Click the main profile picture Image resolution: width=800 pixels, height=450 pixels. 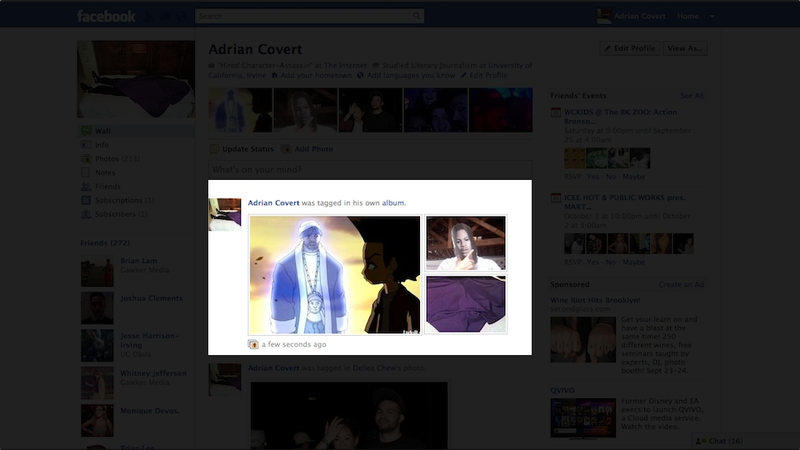[x=136, y=79]
